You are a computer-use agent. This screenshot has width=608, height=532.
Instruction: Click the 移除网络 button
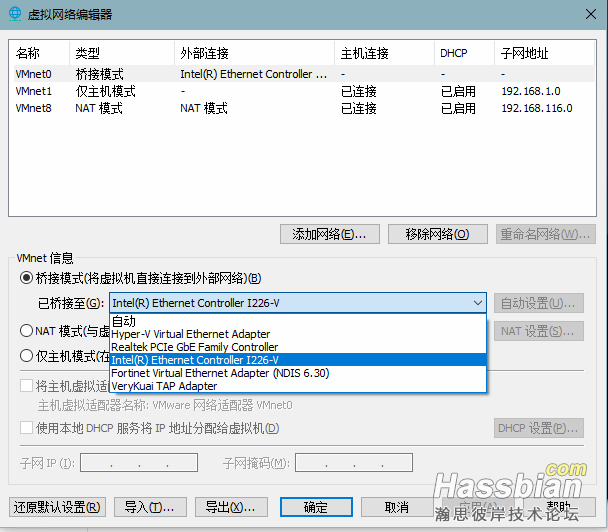437,234
